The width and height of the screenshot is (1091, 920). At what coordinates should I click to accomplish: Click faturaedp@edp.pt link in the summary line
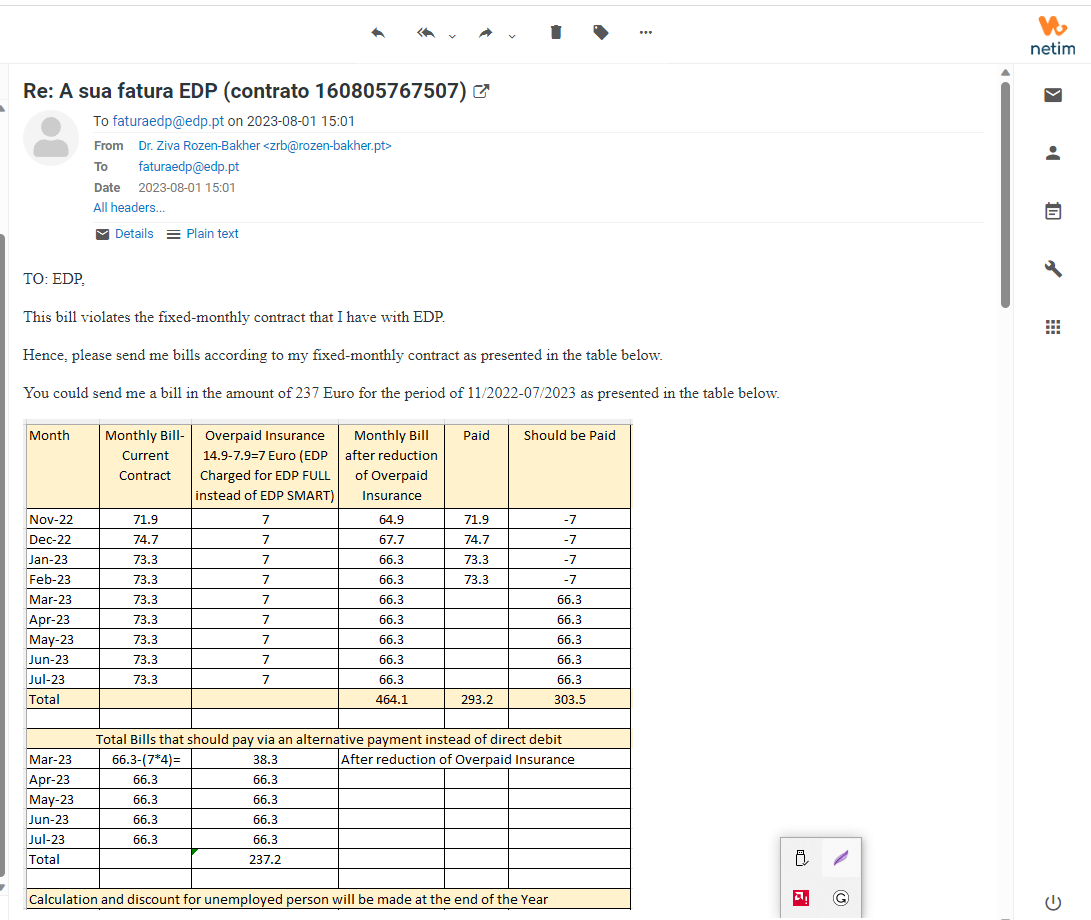click(168, 121)
